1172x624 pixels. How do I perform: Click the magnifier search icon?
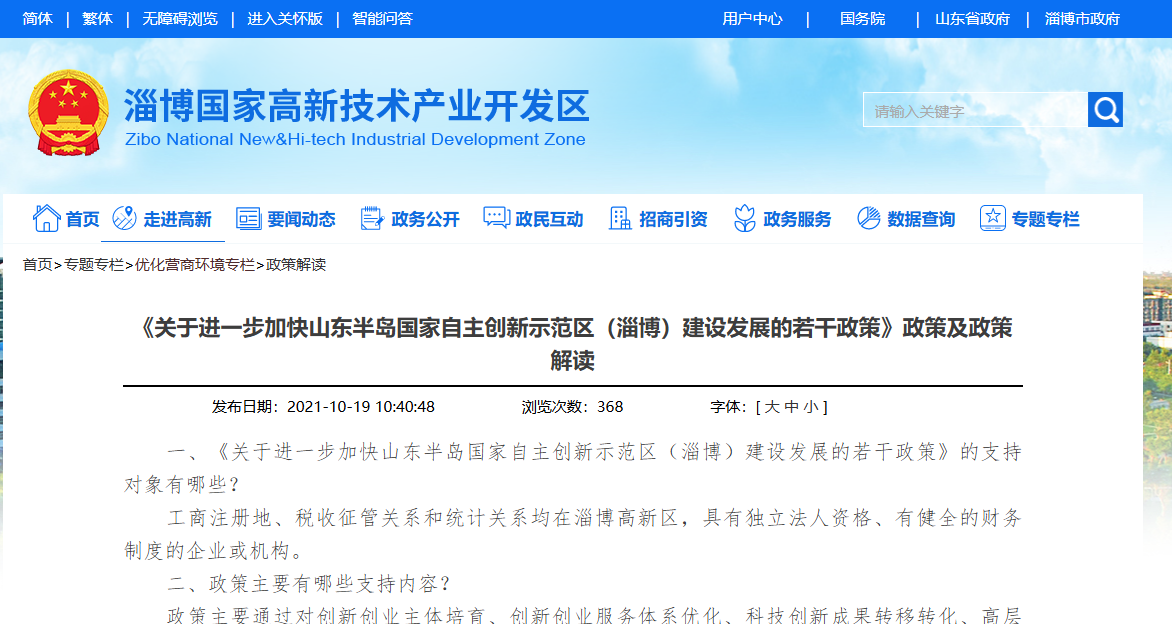1105,109
